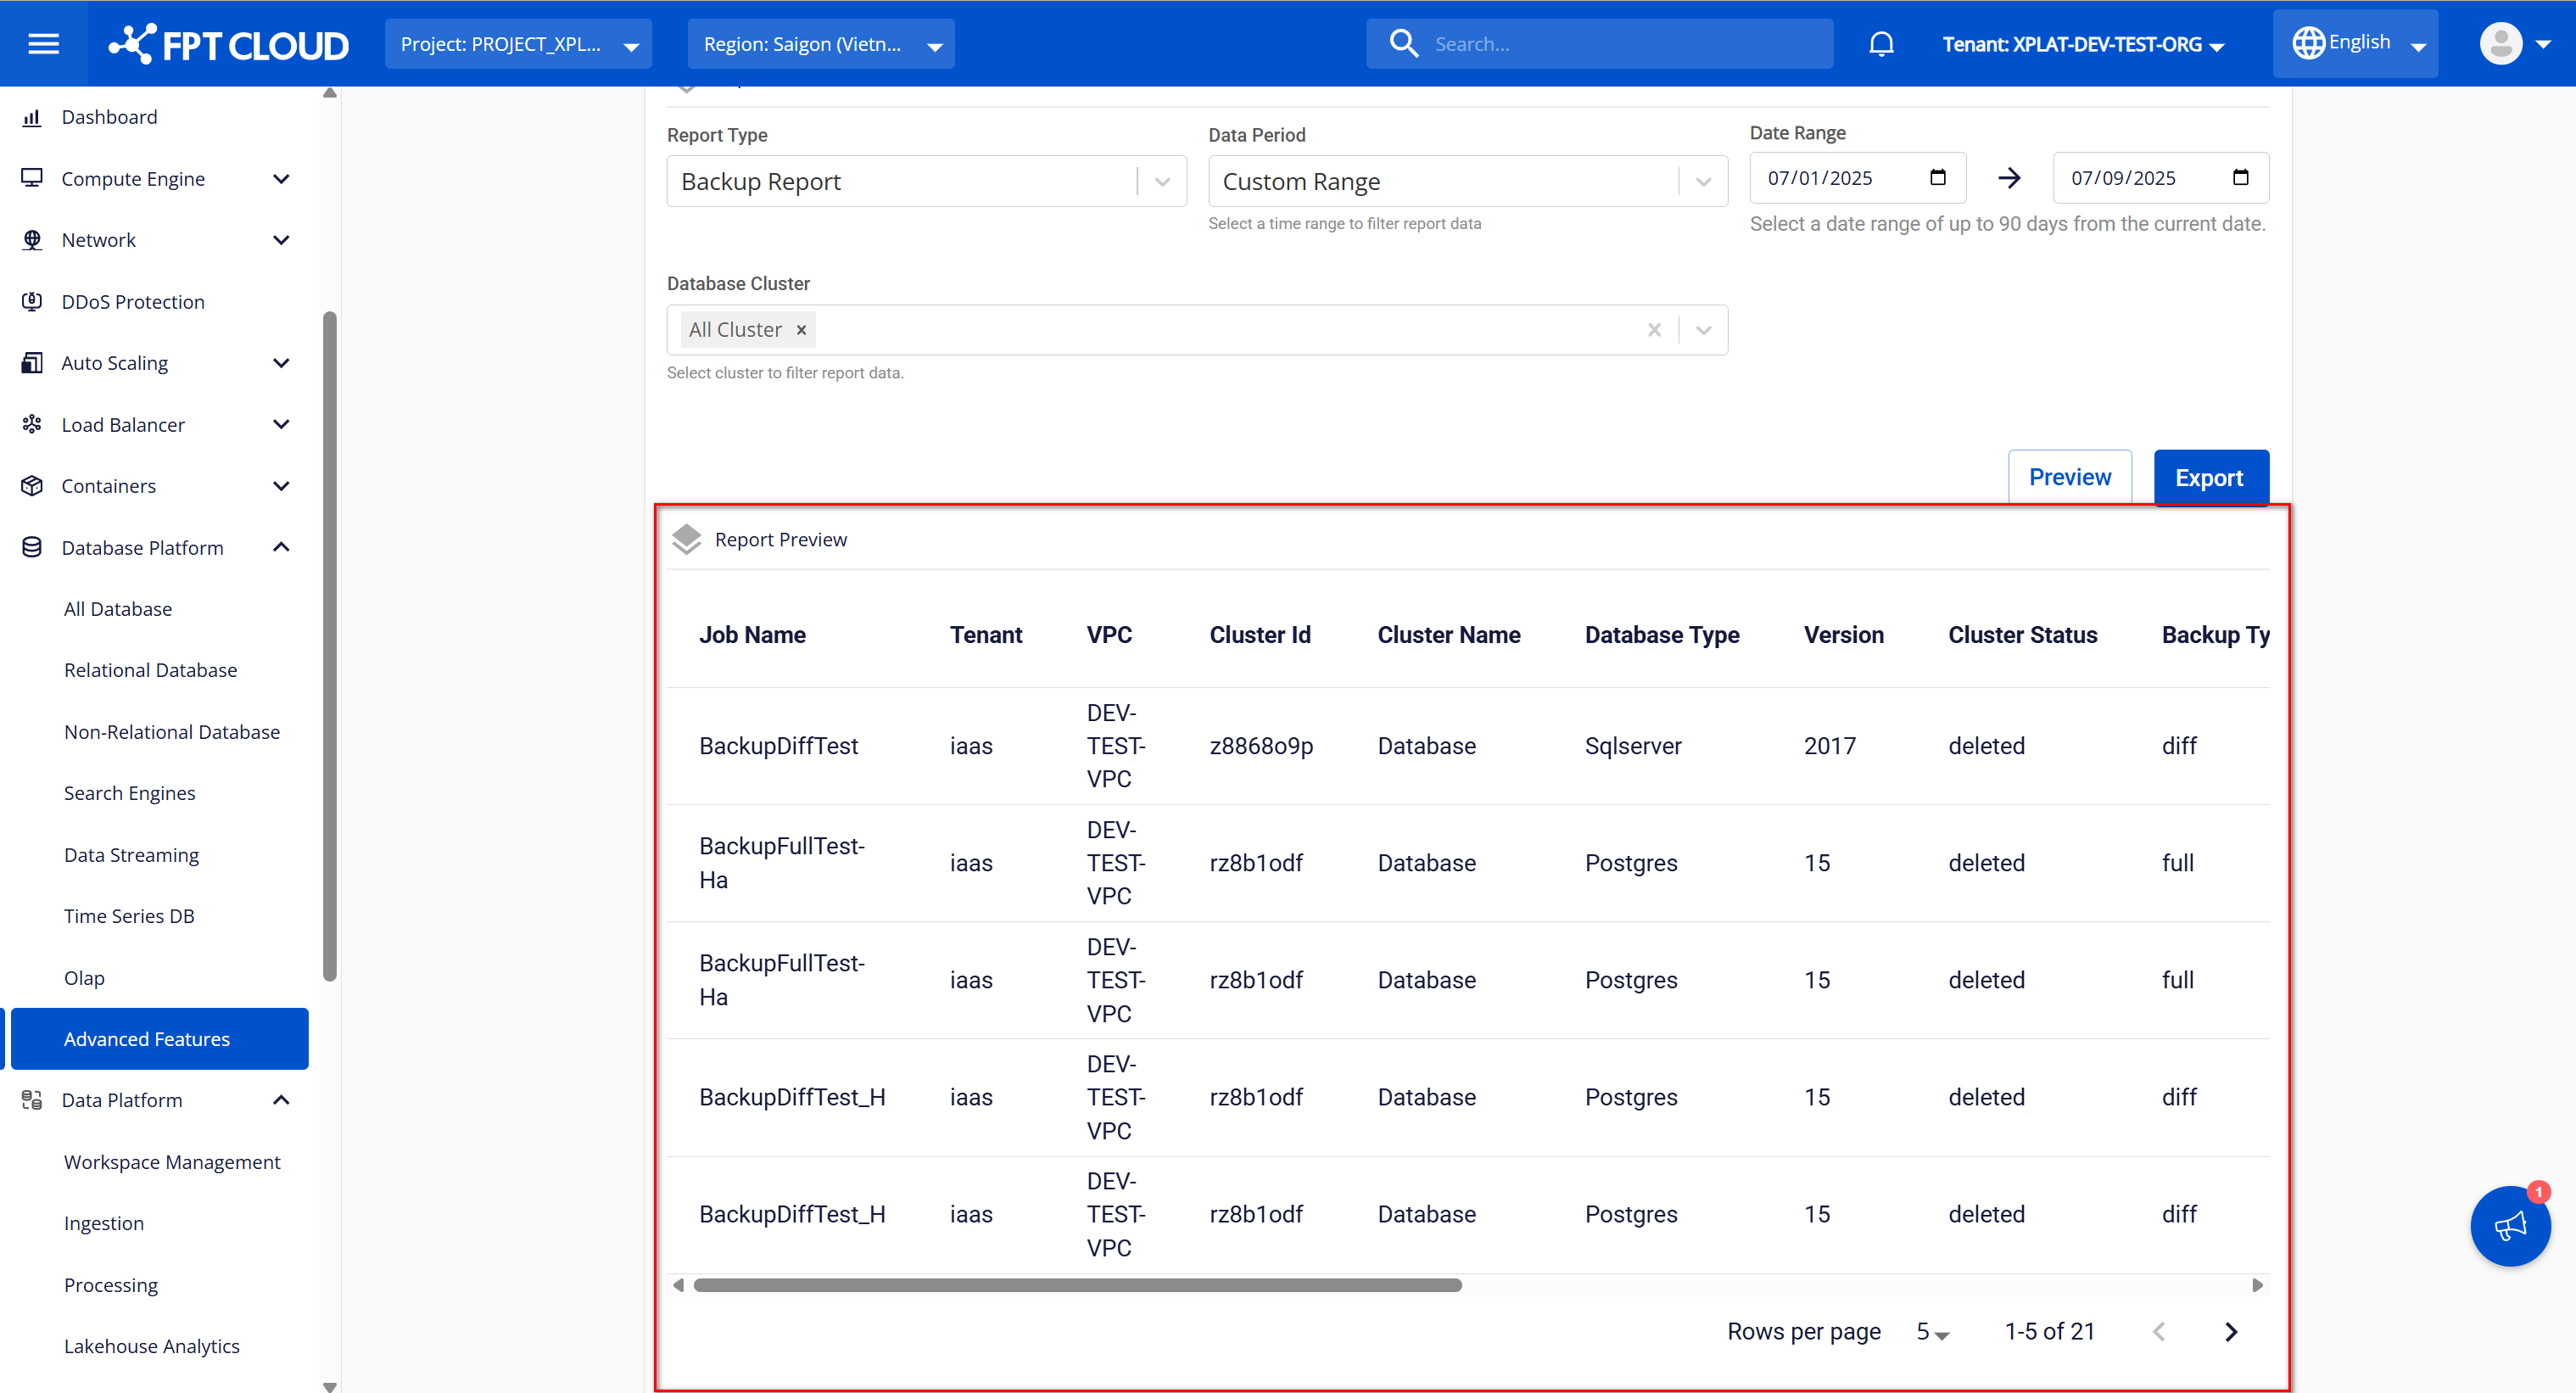Screen dimensions: 2576x1393
Task: Remove the All Cluster tag
Action: [801, 330]
